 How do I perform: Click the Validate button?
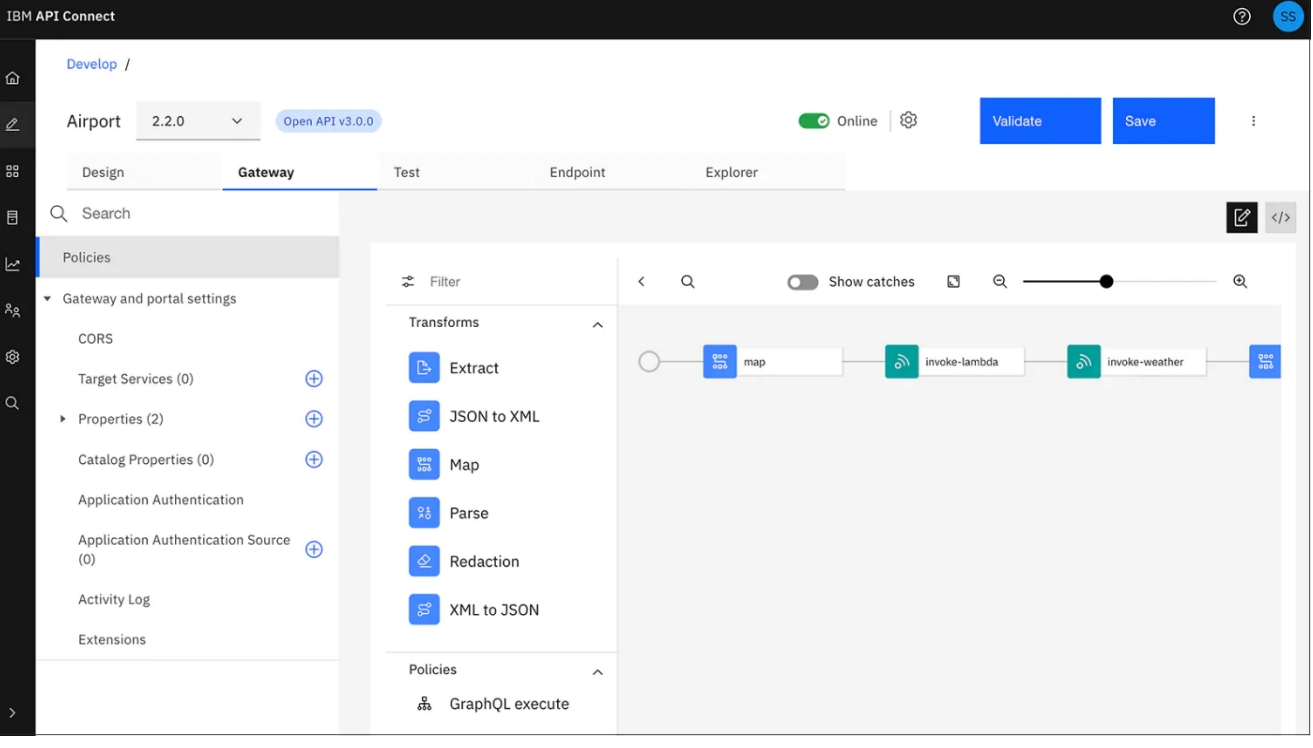[x=1040, y=121]
